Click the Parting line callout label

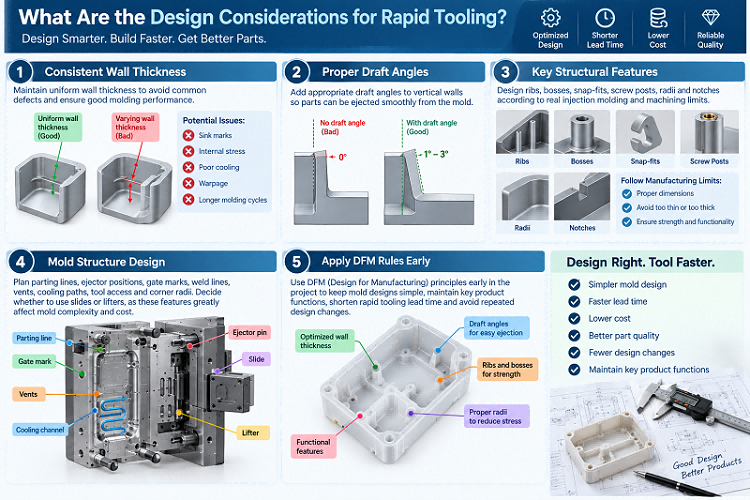(34, 338)
